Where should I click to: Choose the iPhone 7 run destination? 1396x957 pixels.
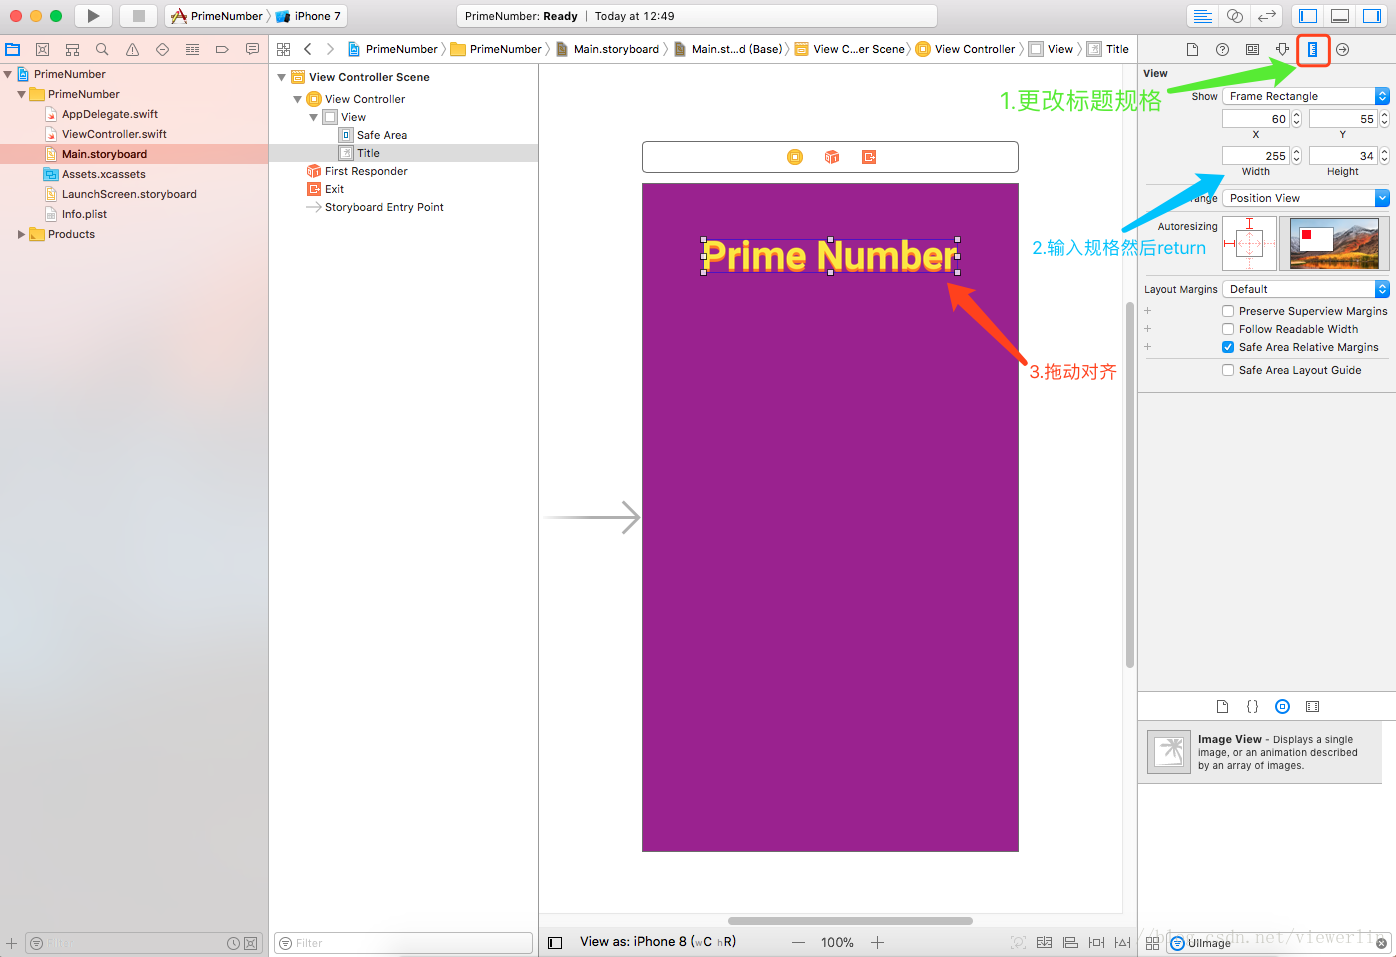[309, 16]
